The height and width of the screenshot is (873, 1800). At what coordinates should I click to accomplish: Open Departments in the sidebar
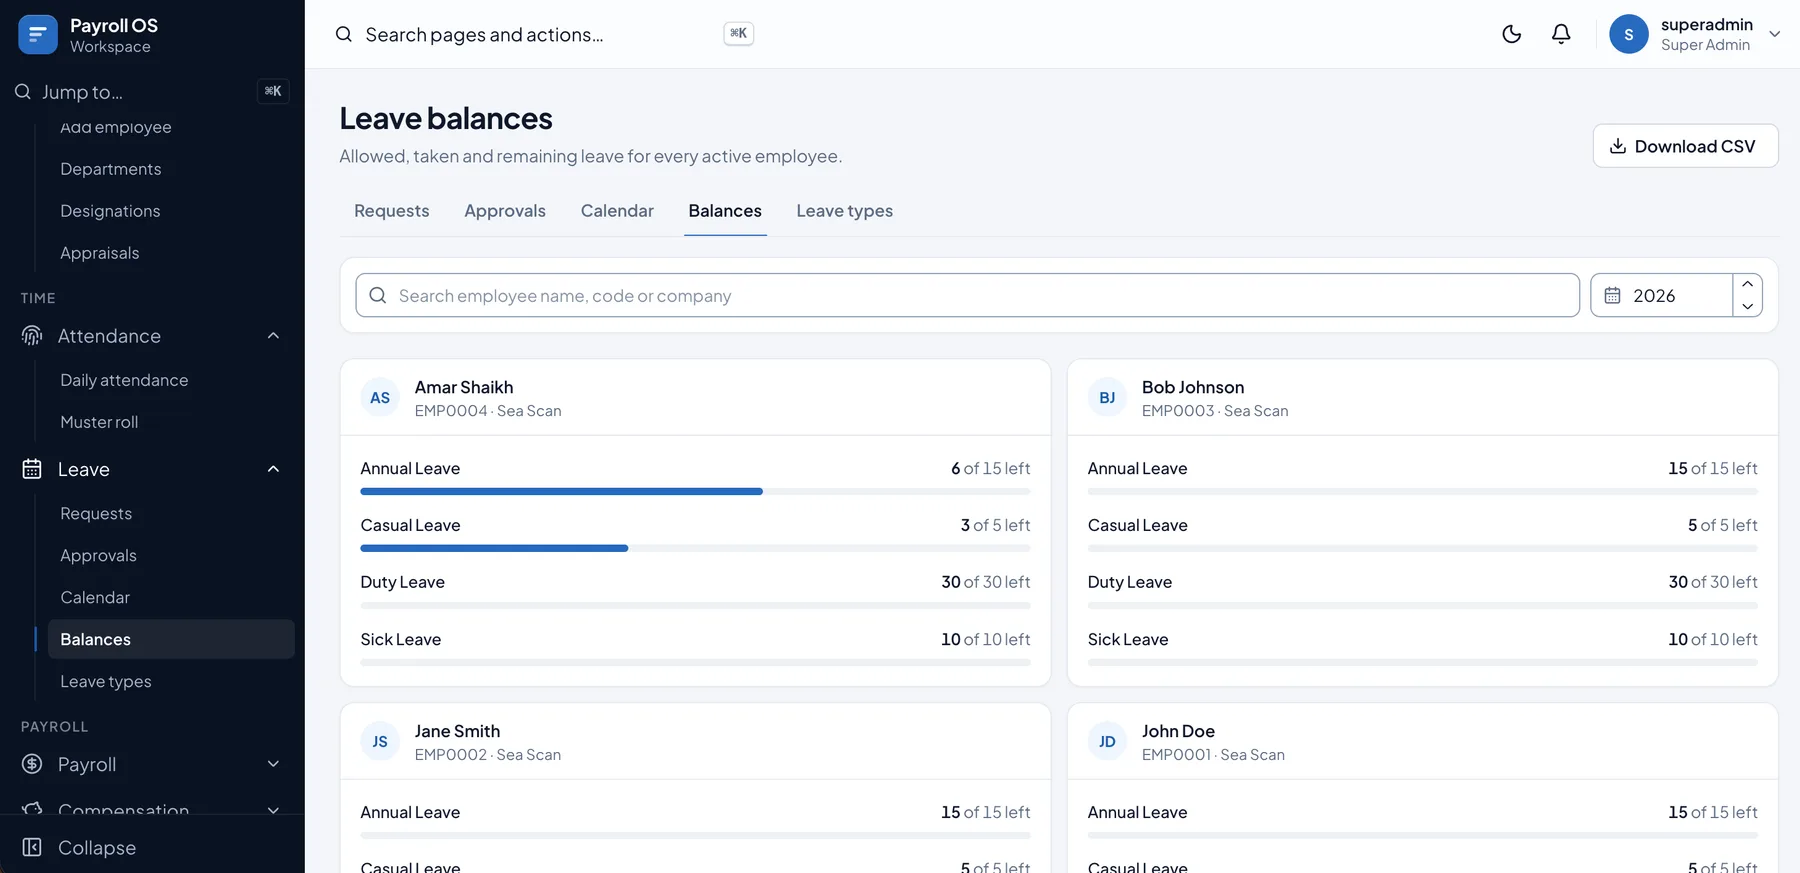(111, 169)
